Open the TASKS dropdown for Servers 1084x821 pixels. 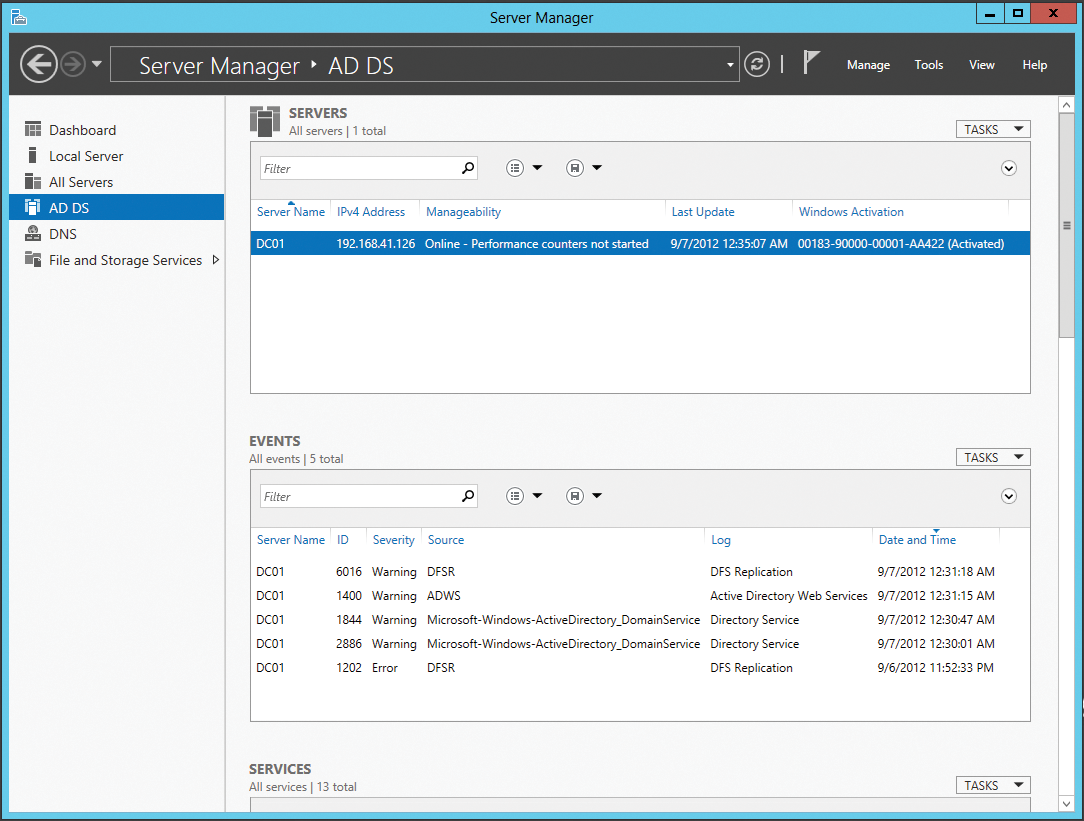click(992, 128)
